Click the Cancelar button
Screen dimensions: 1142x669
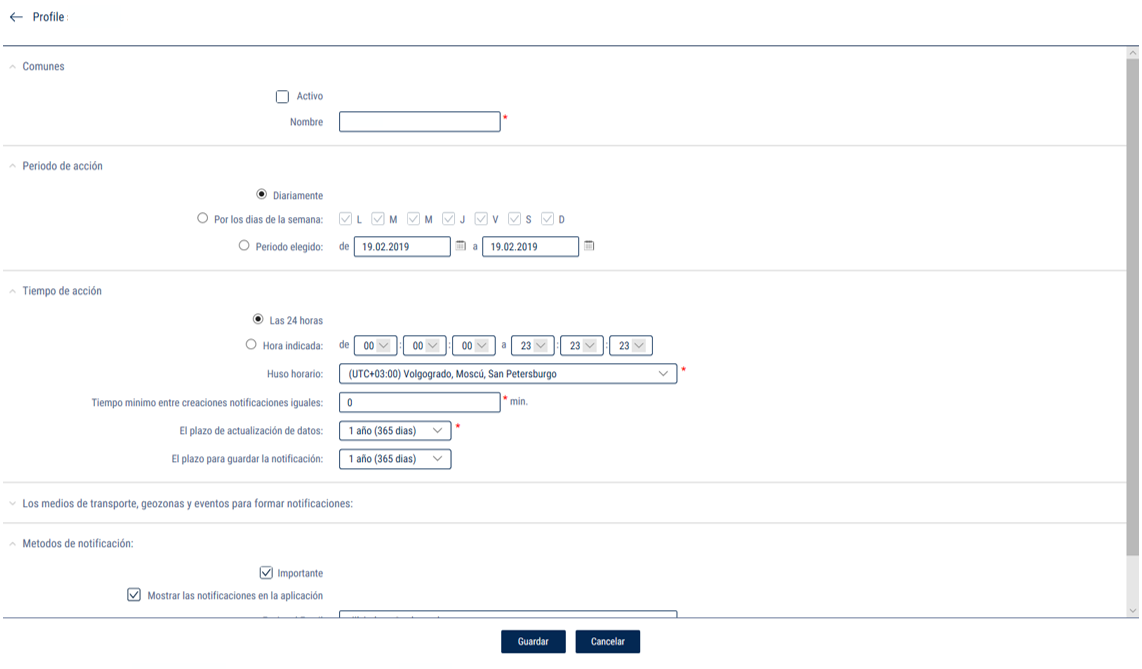click(607, 642)
